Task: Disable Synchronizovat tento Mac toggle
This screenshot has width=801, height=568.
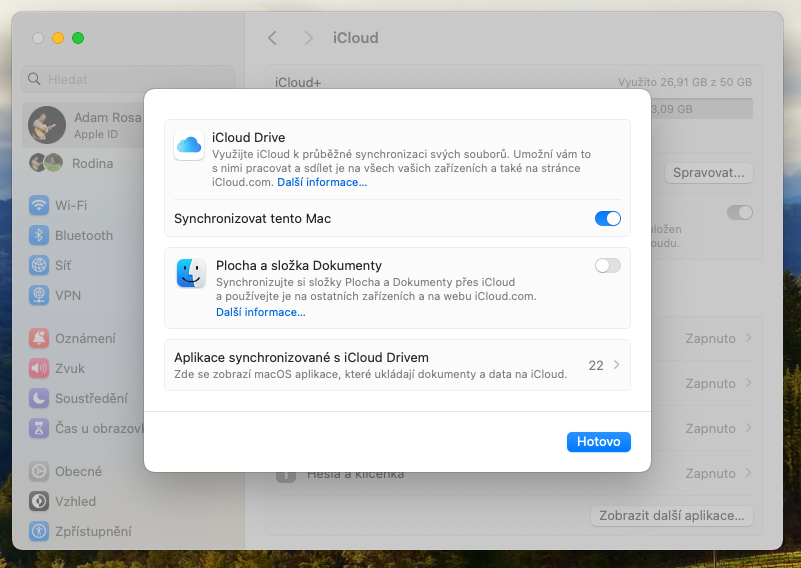Action: 607,218
